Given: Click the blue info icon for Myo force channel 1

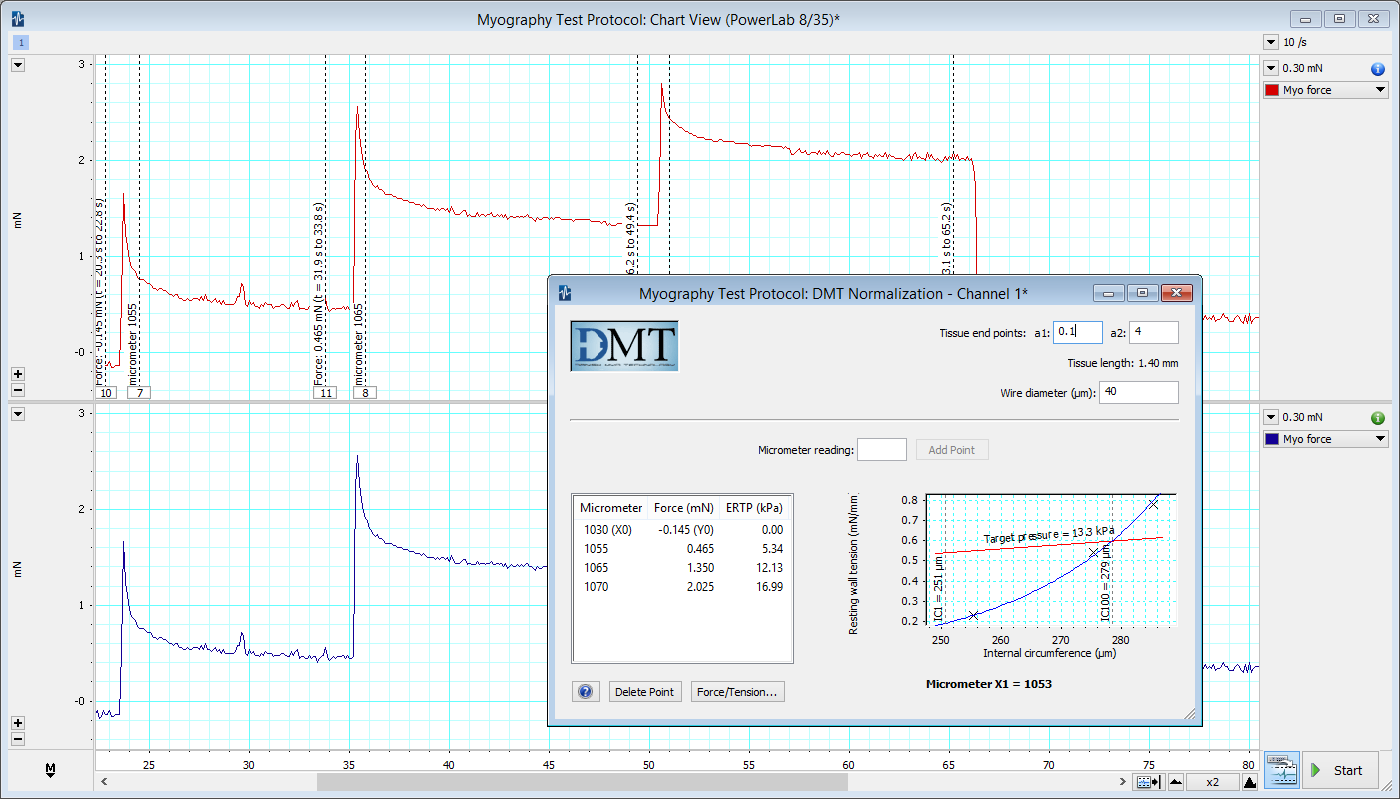Looking at the screenshot, I should coord(1377,69).
